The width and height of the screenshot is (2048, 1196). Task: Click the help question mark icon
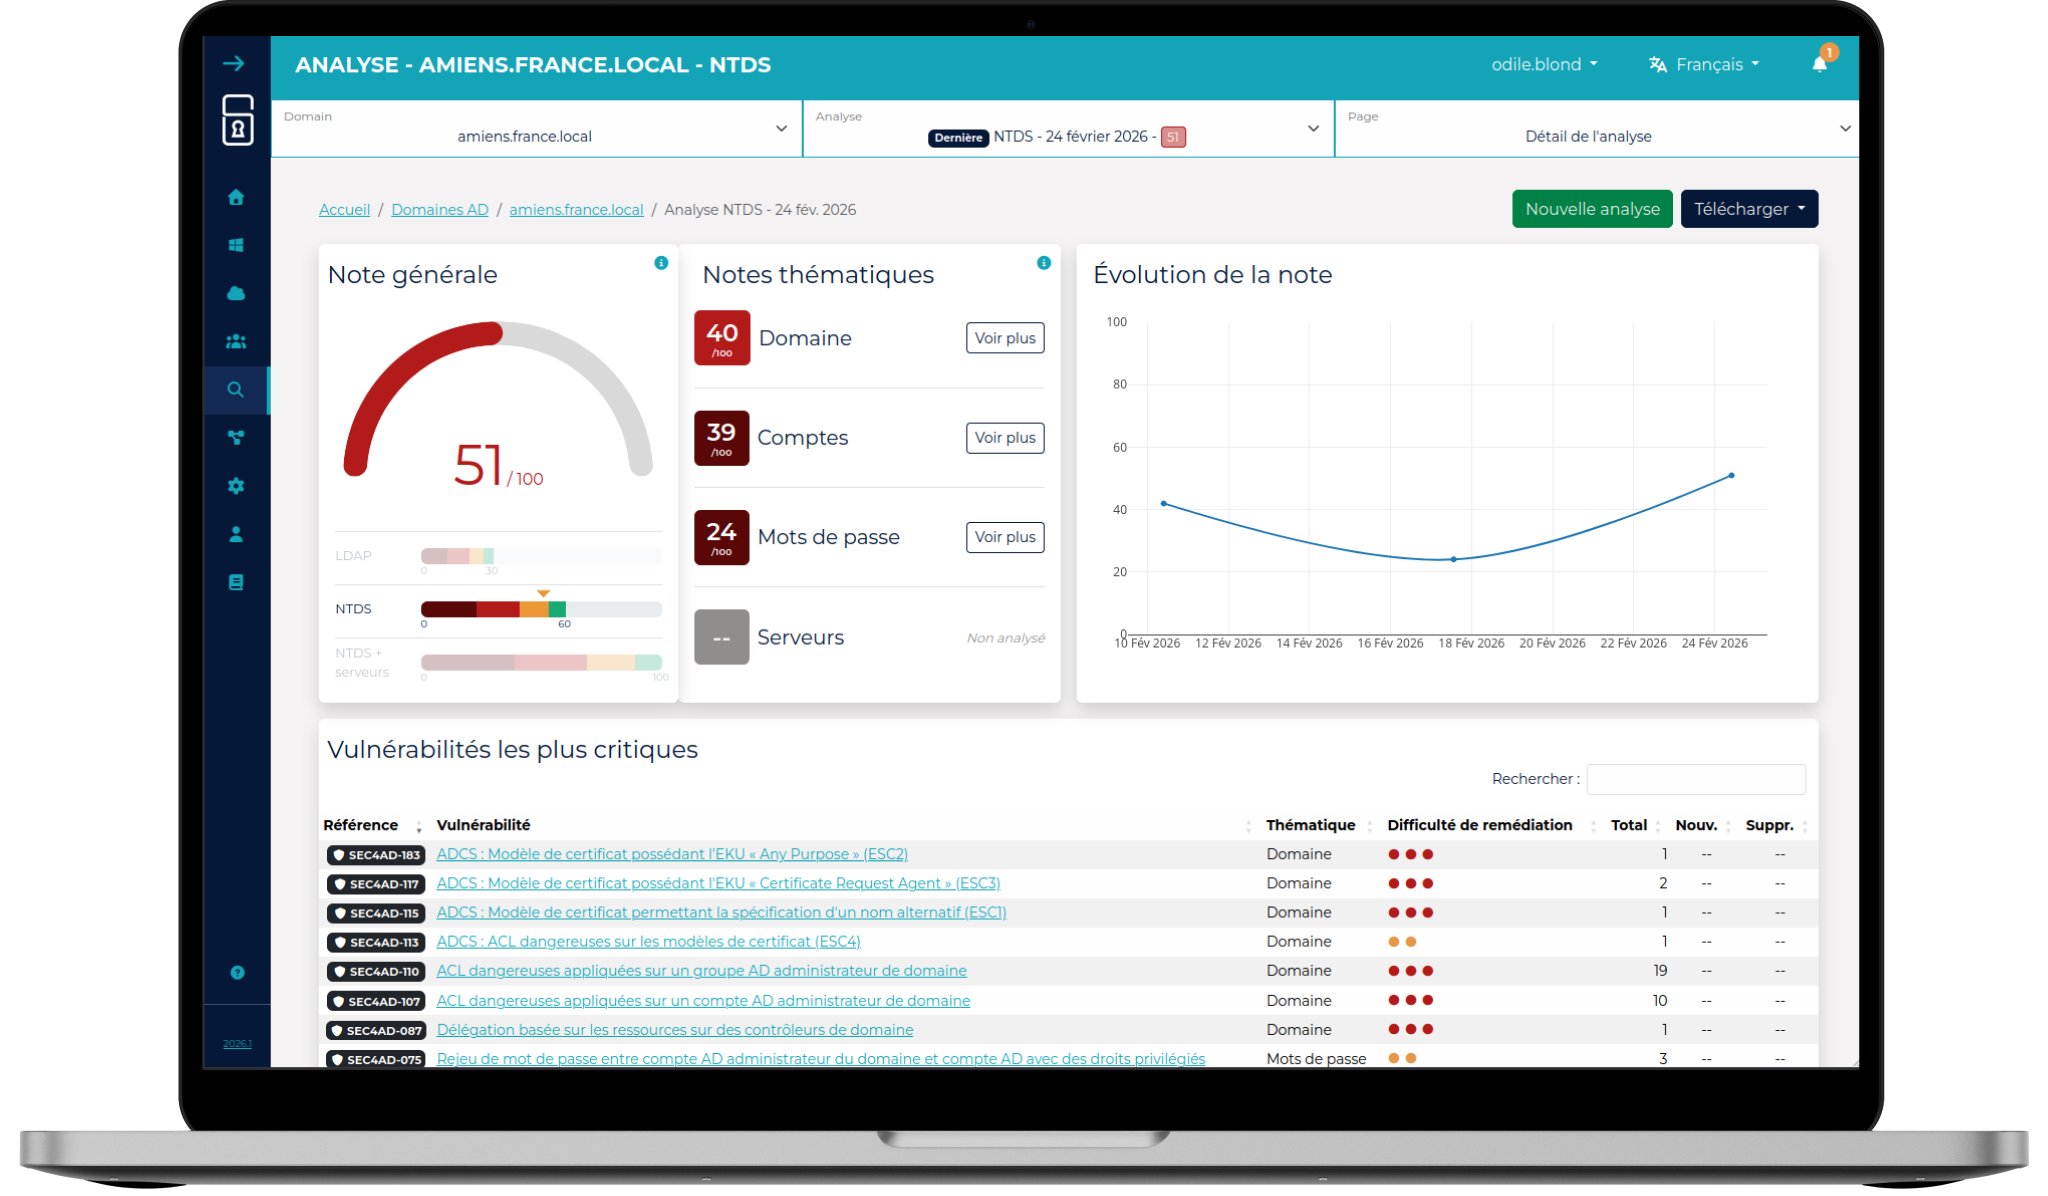tap(237, 972)
